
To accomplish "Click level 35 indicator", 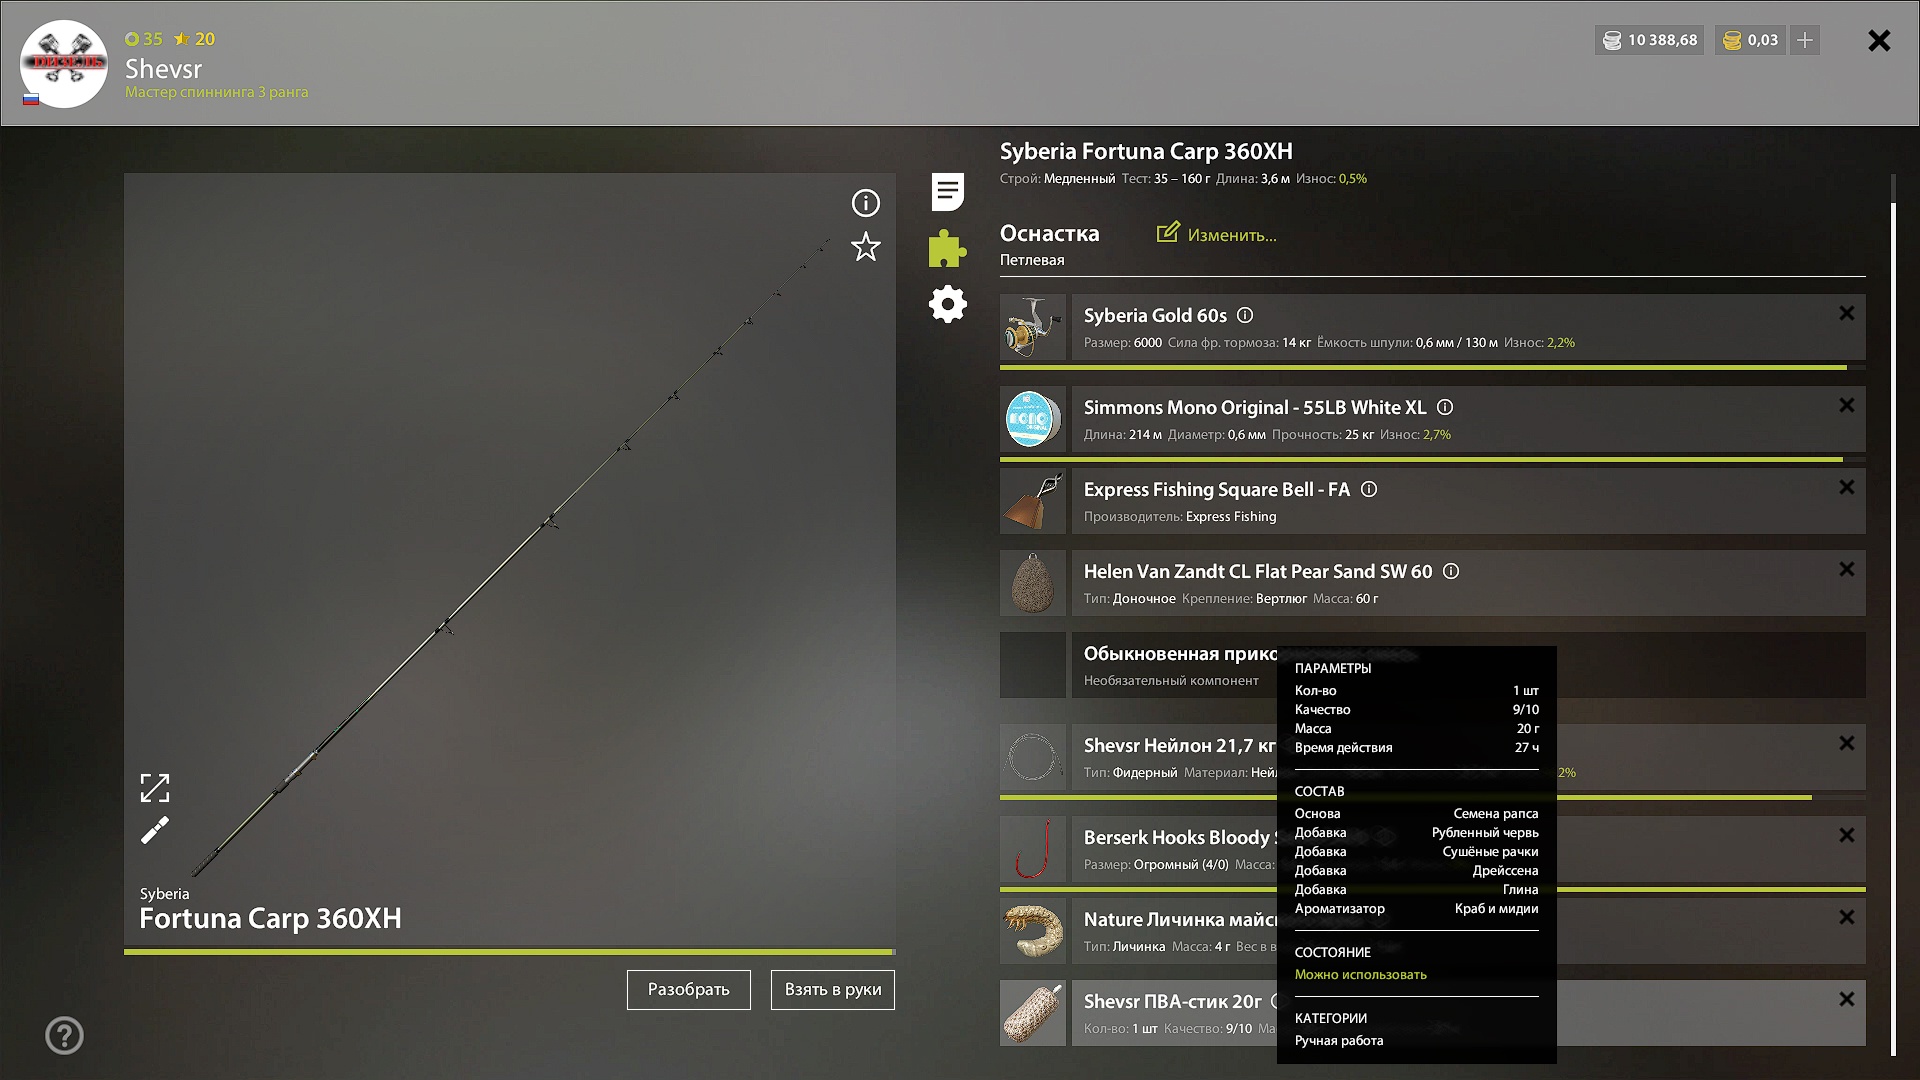I will [x=144, y=39].
